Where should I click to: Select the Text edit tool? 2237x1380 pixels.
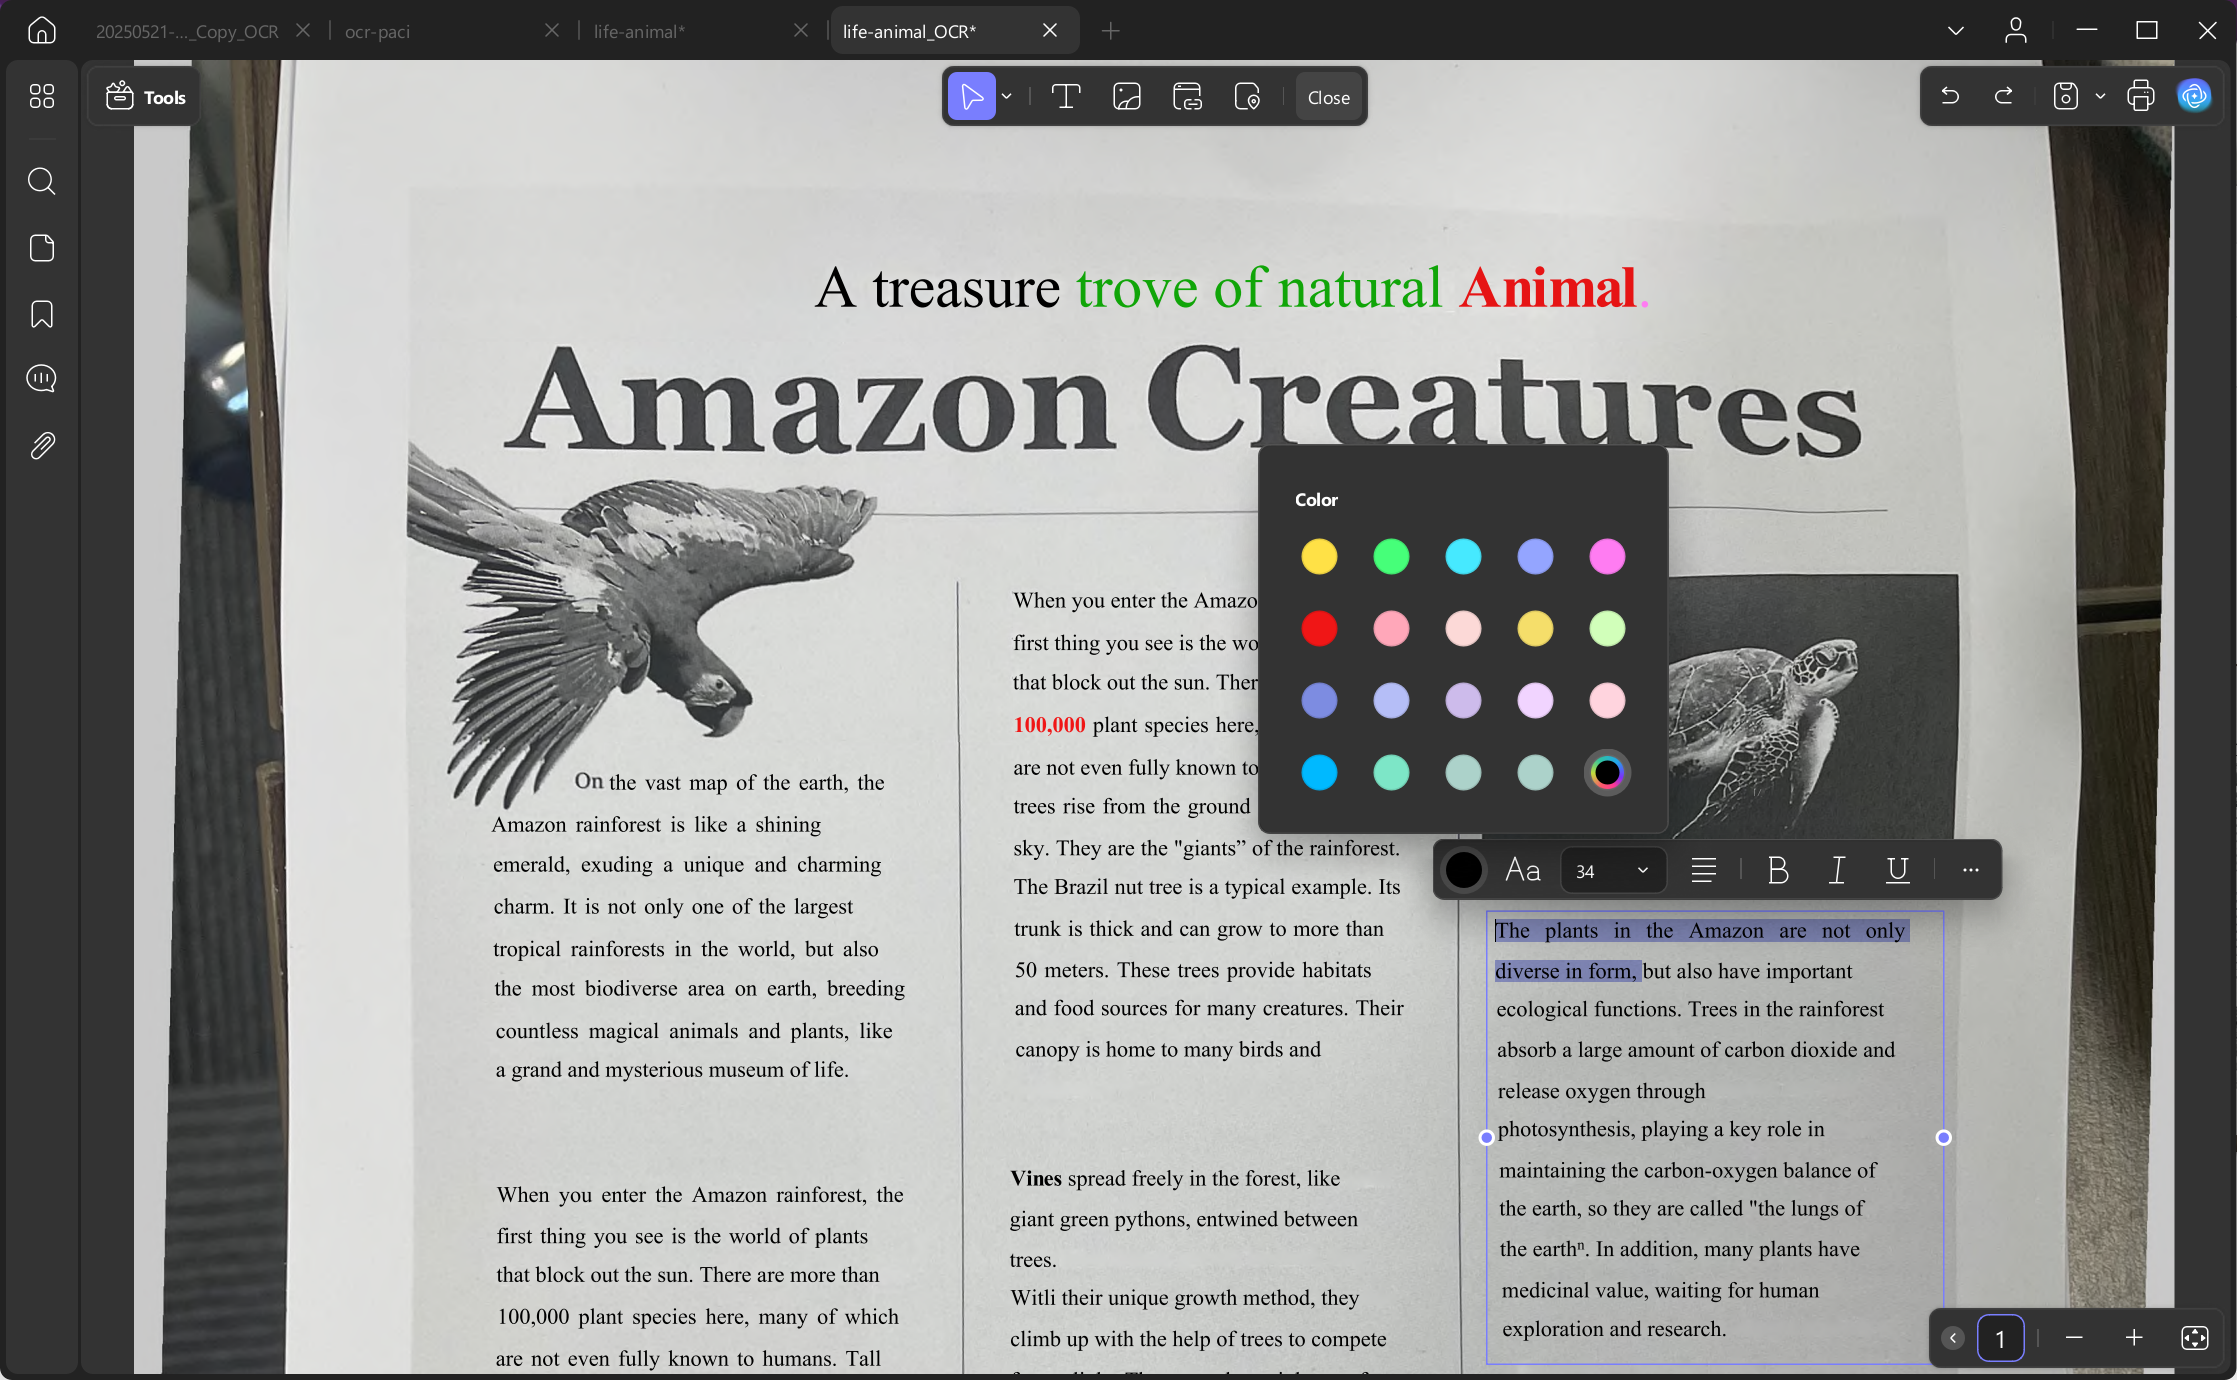1066,97
